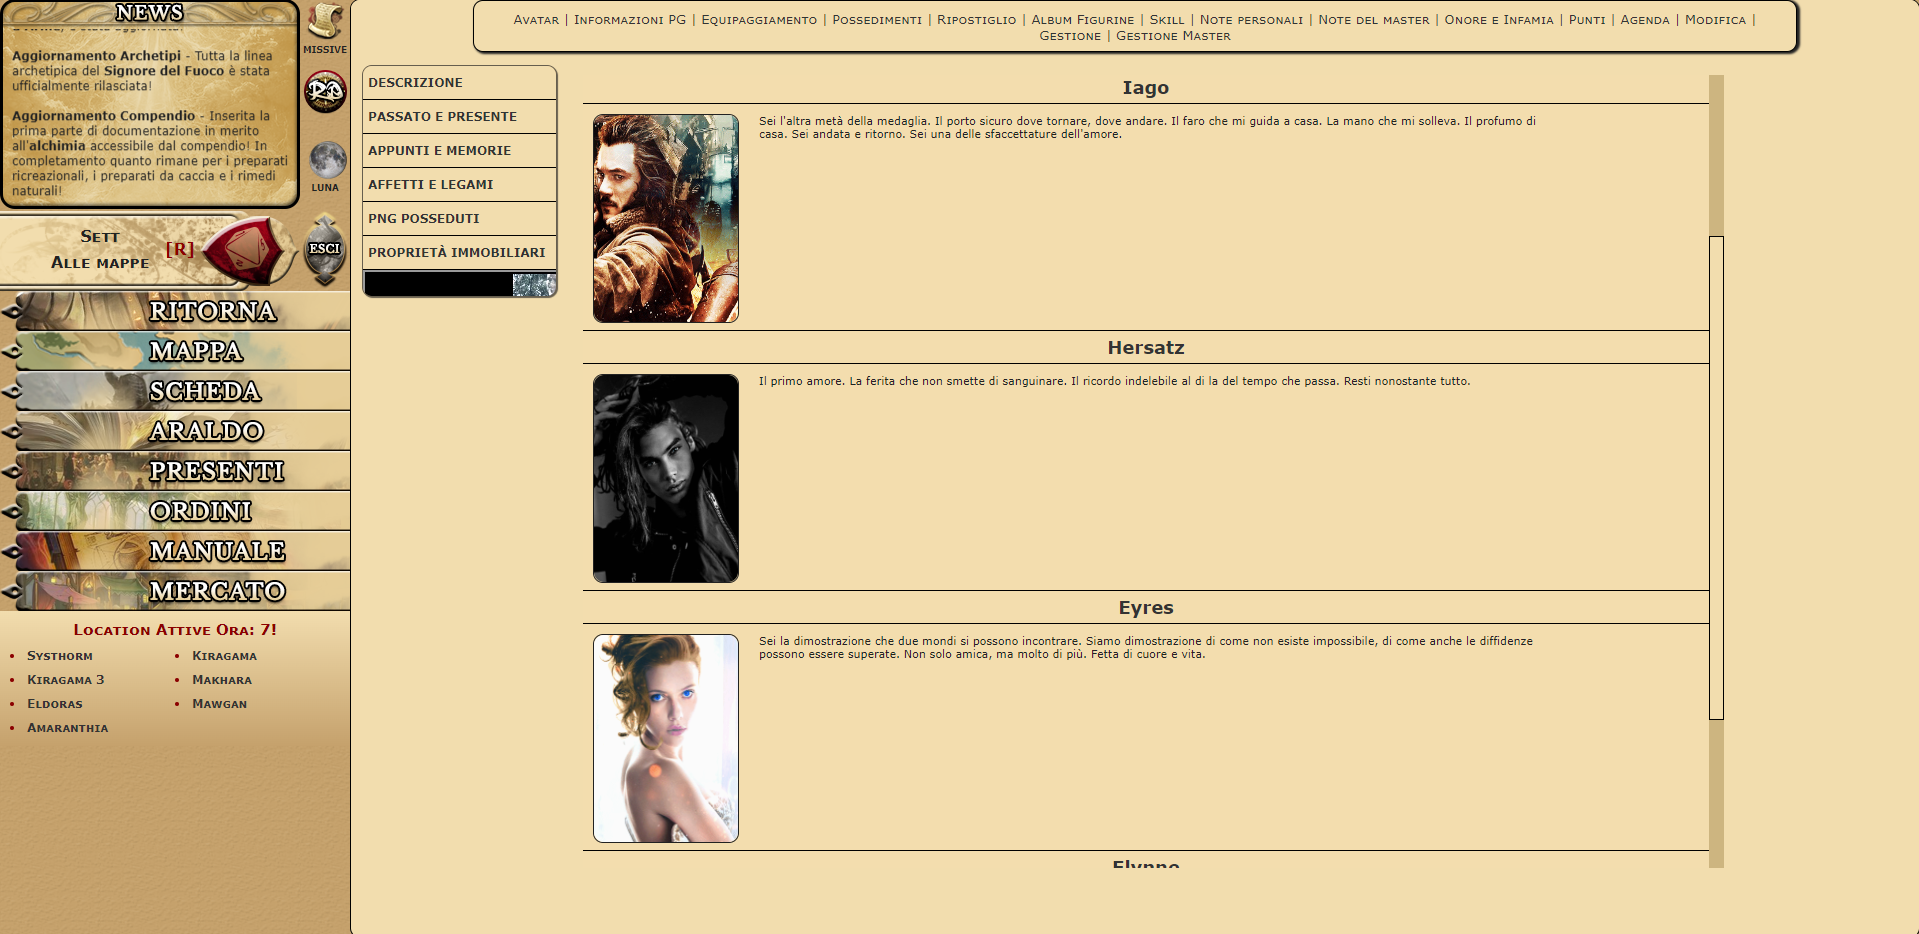This screenshot has height=934, width=1919.
Task: Go to Kiragama location
Action: (225, 656)
